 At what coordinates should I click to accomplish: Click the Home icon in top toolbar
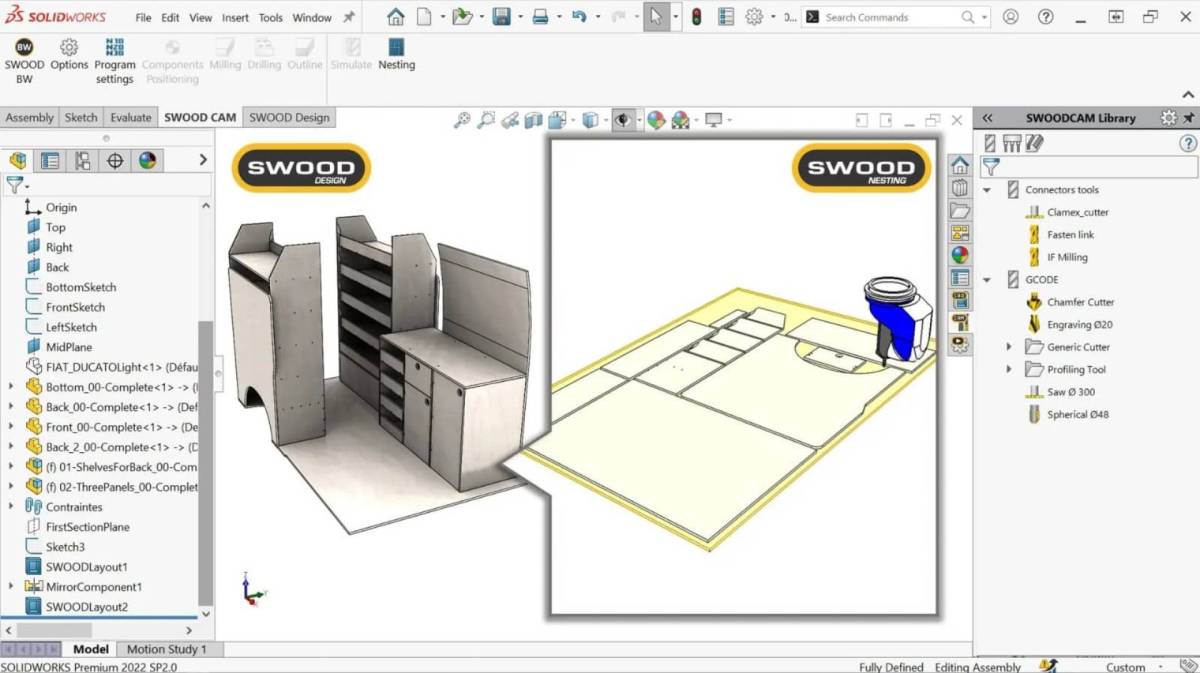[x=396, y=17]
